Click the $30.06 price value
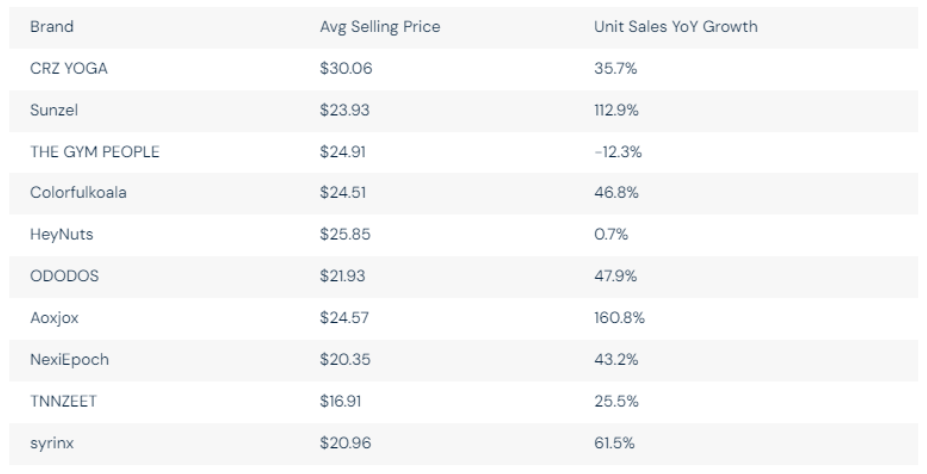 click(x=343, y=69)
